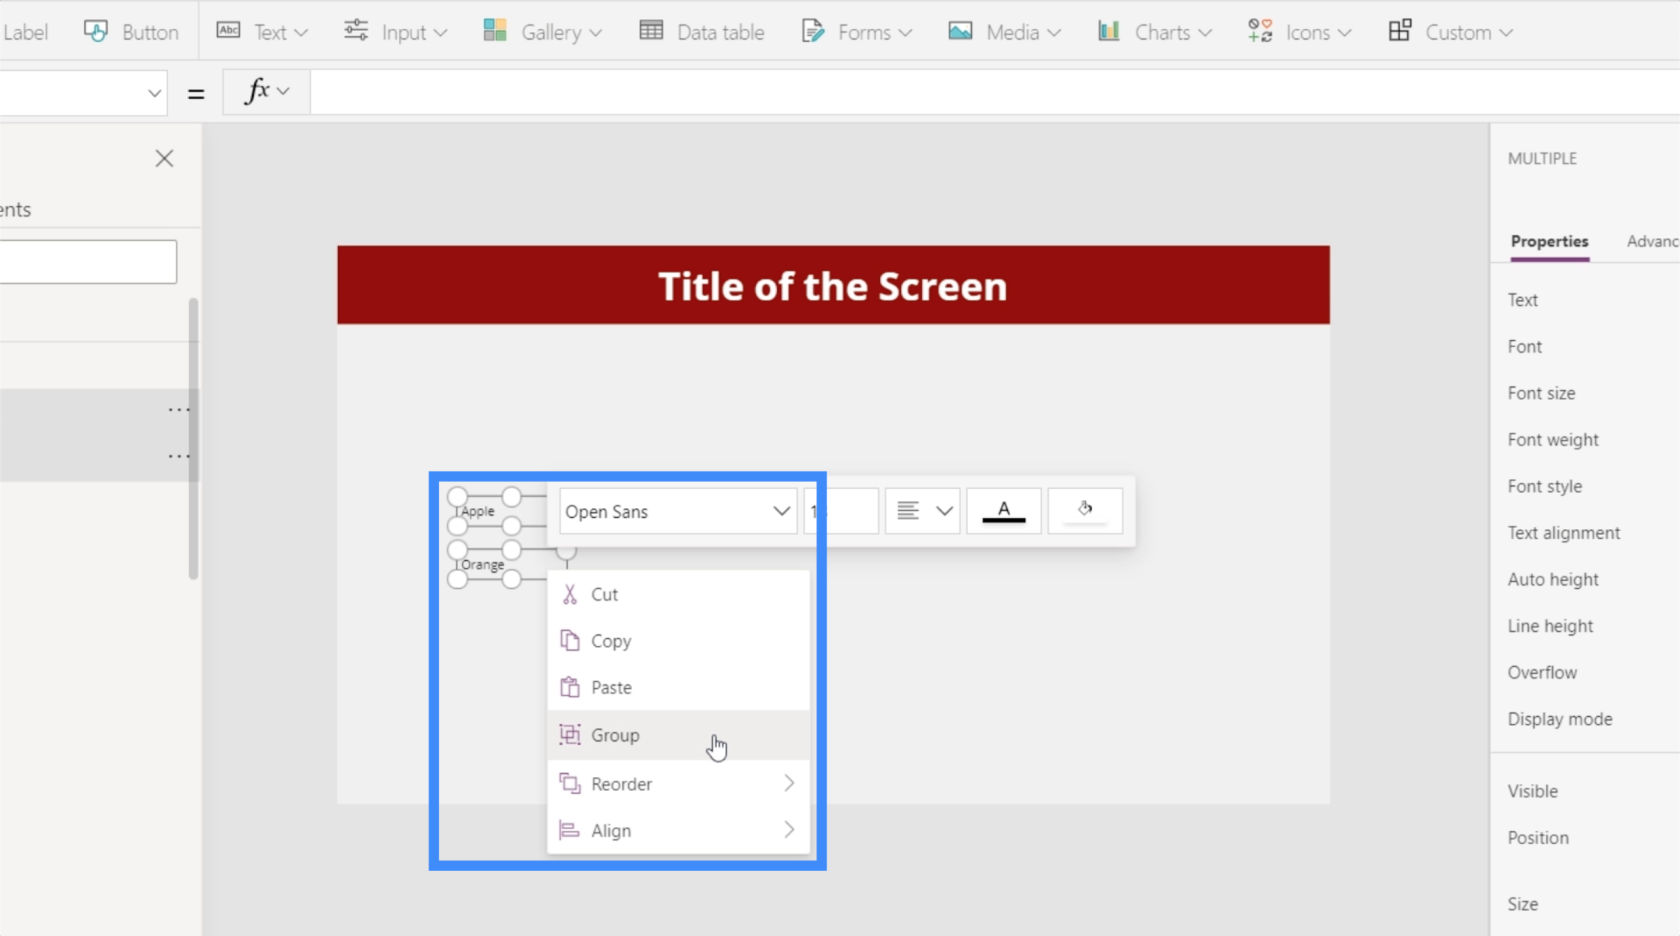Choose Paste from the context menu
This screenshot has width=1680, height=936.
pyautogui.click(x=678, y=688)
